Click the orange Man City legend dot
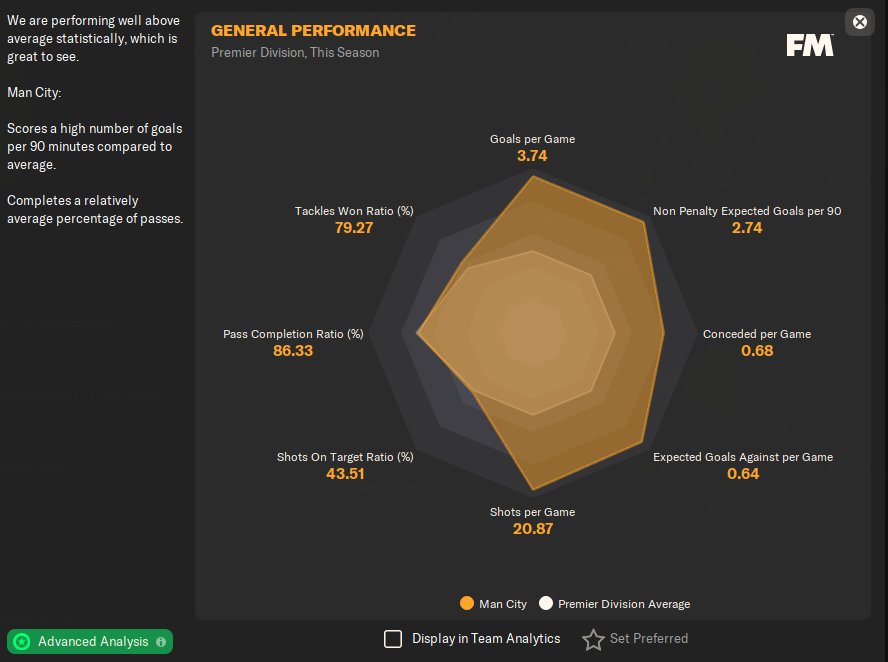Viewport: 888px width, 662px height. (x=466, y=603)
